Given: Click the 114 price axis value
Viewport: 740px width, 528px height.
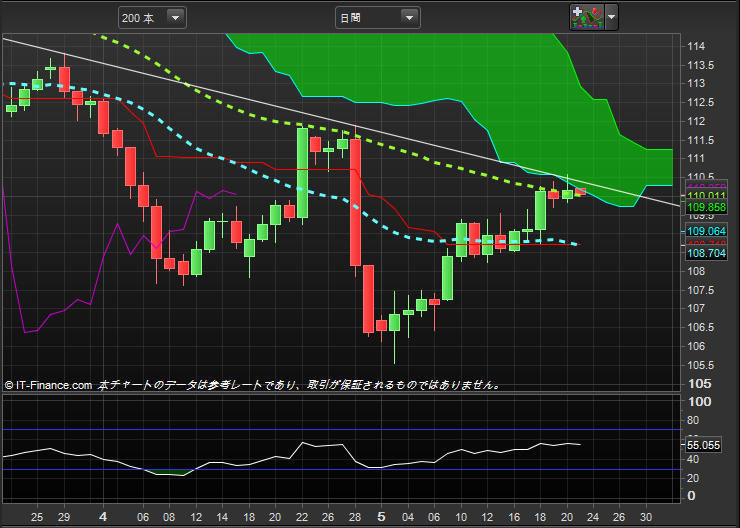Looking at the screenshot, I should (696, 46).
